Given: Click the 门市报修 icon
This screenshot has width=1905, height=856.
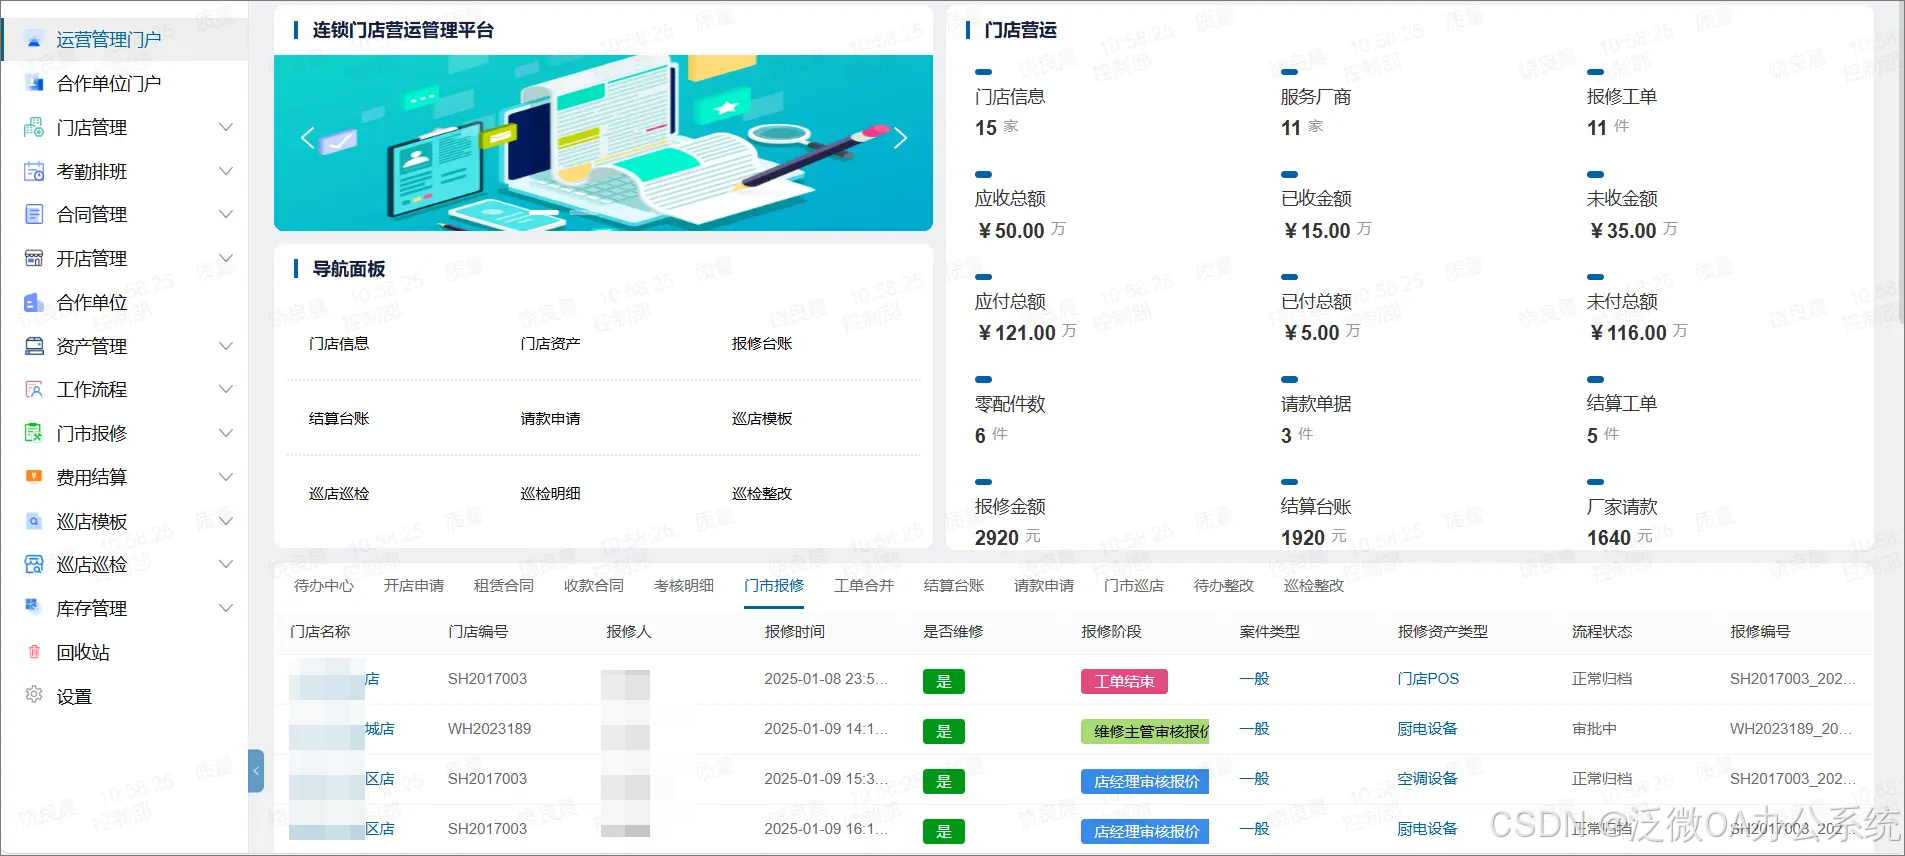Looking at the screenshot, I should [x=34, y=433].
